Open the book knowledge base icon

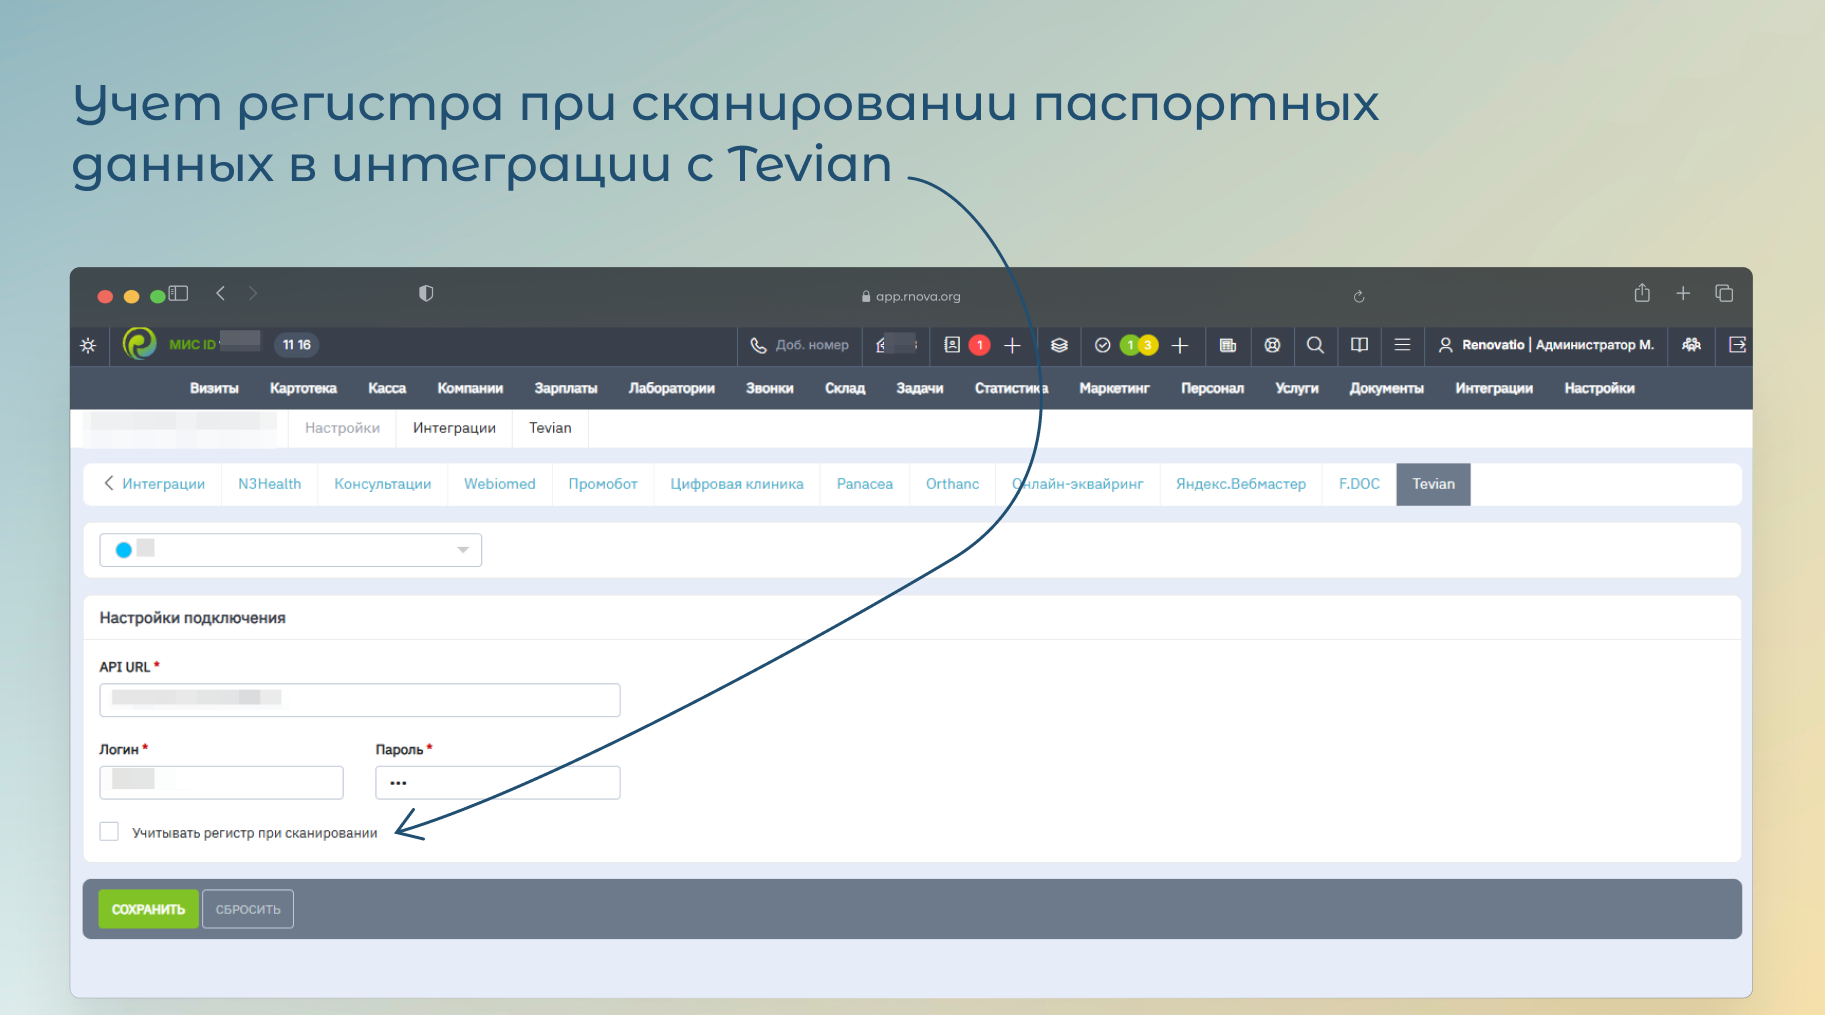[1359, 345]
